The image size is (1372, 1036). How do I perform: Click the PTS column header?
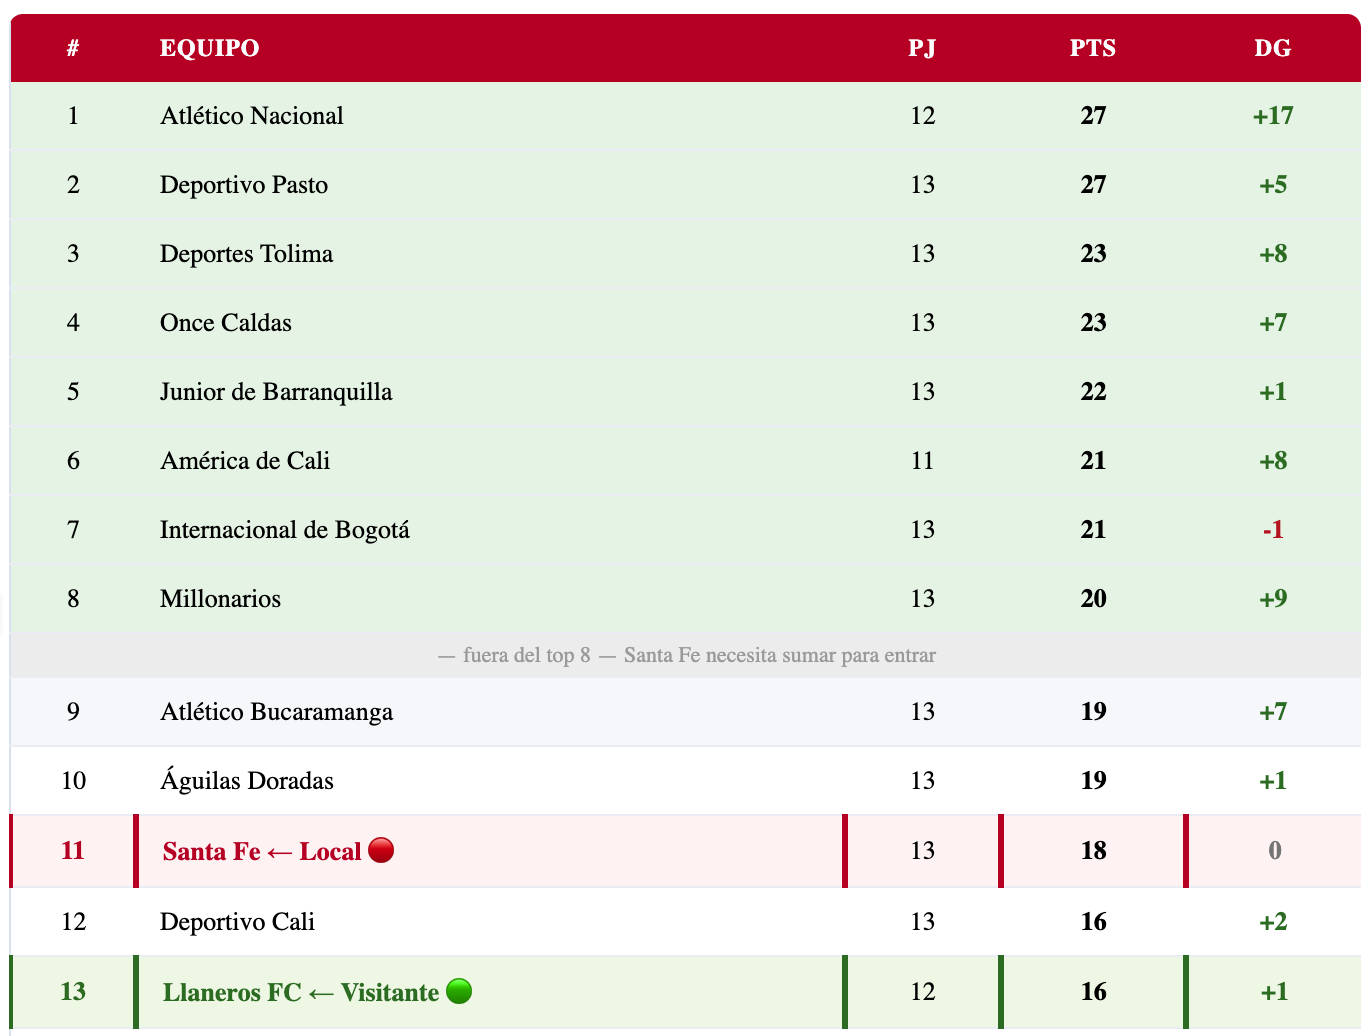(1092, 48)
